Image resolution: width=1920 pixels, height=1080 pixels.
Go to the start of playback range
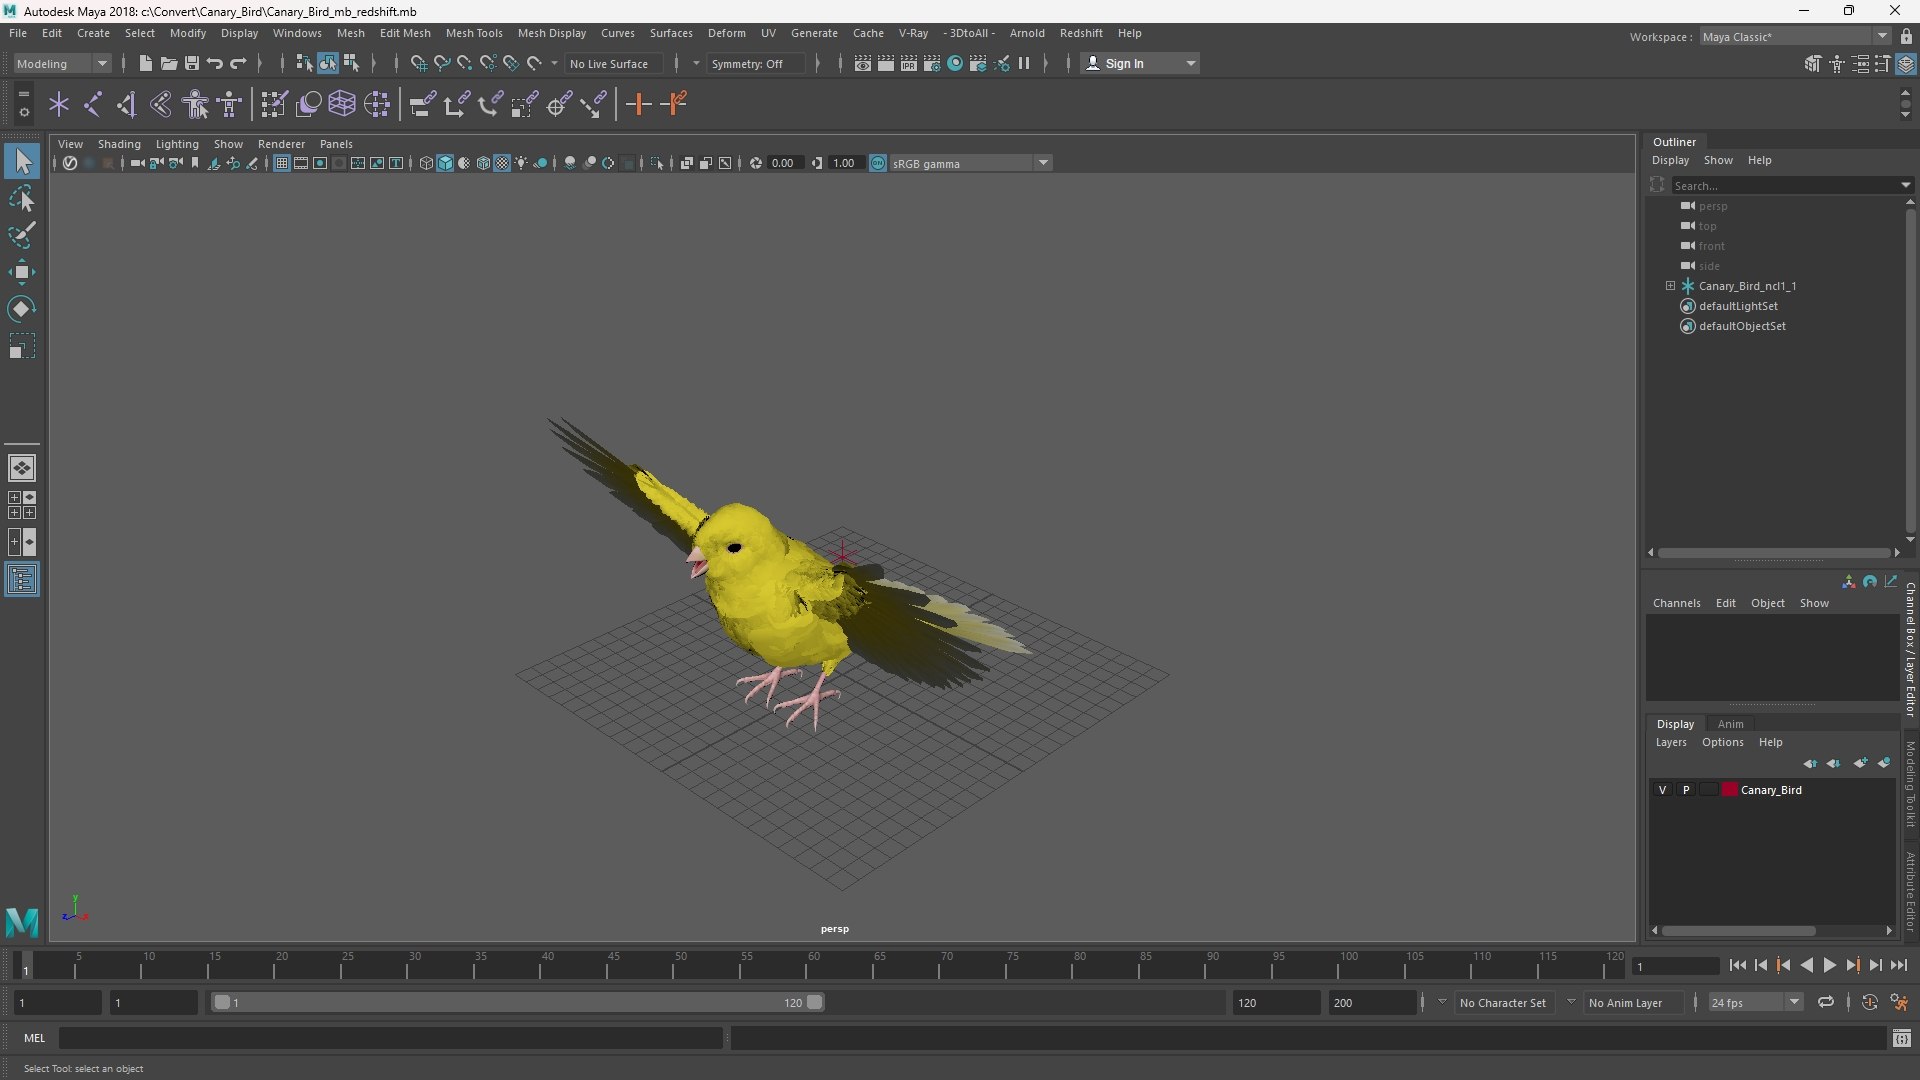coord(1737,966)
